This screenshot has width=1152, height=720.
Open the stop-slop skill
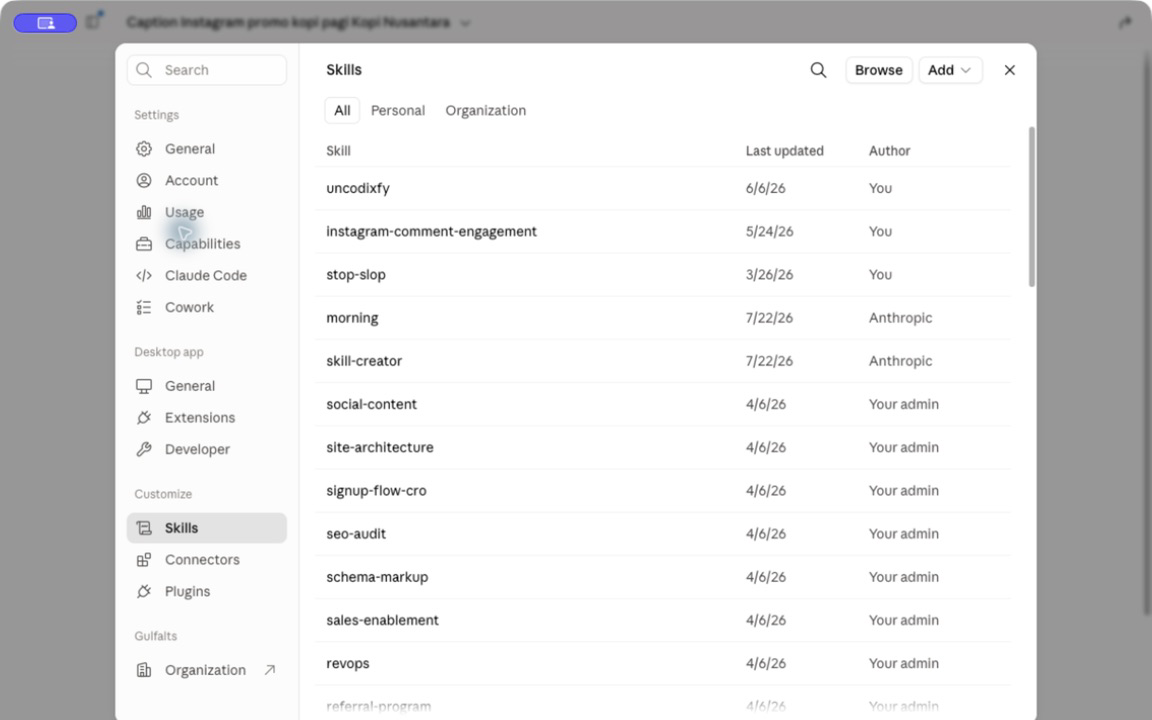[x=663, y=275]
